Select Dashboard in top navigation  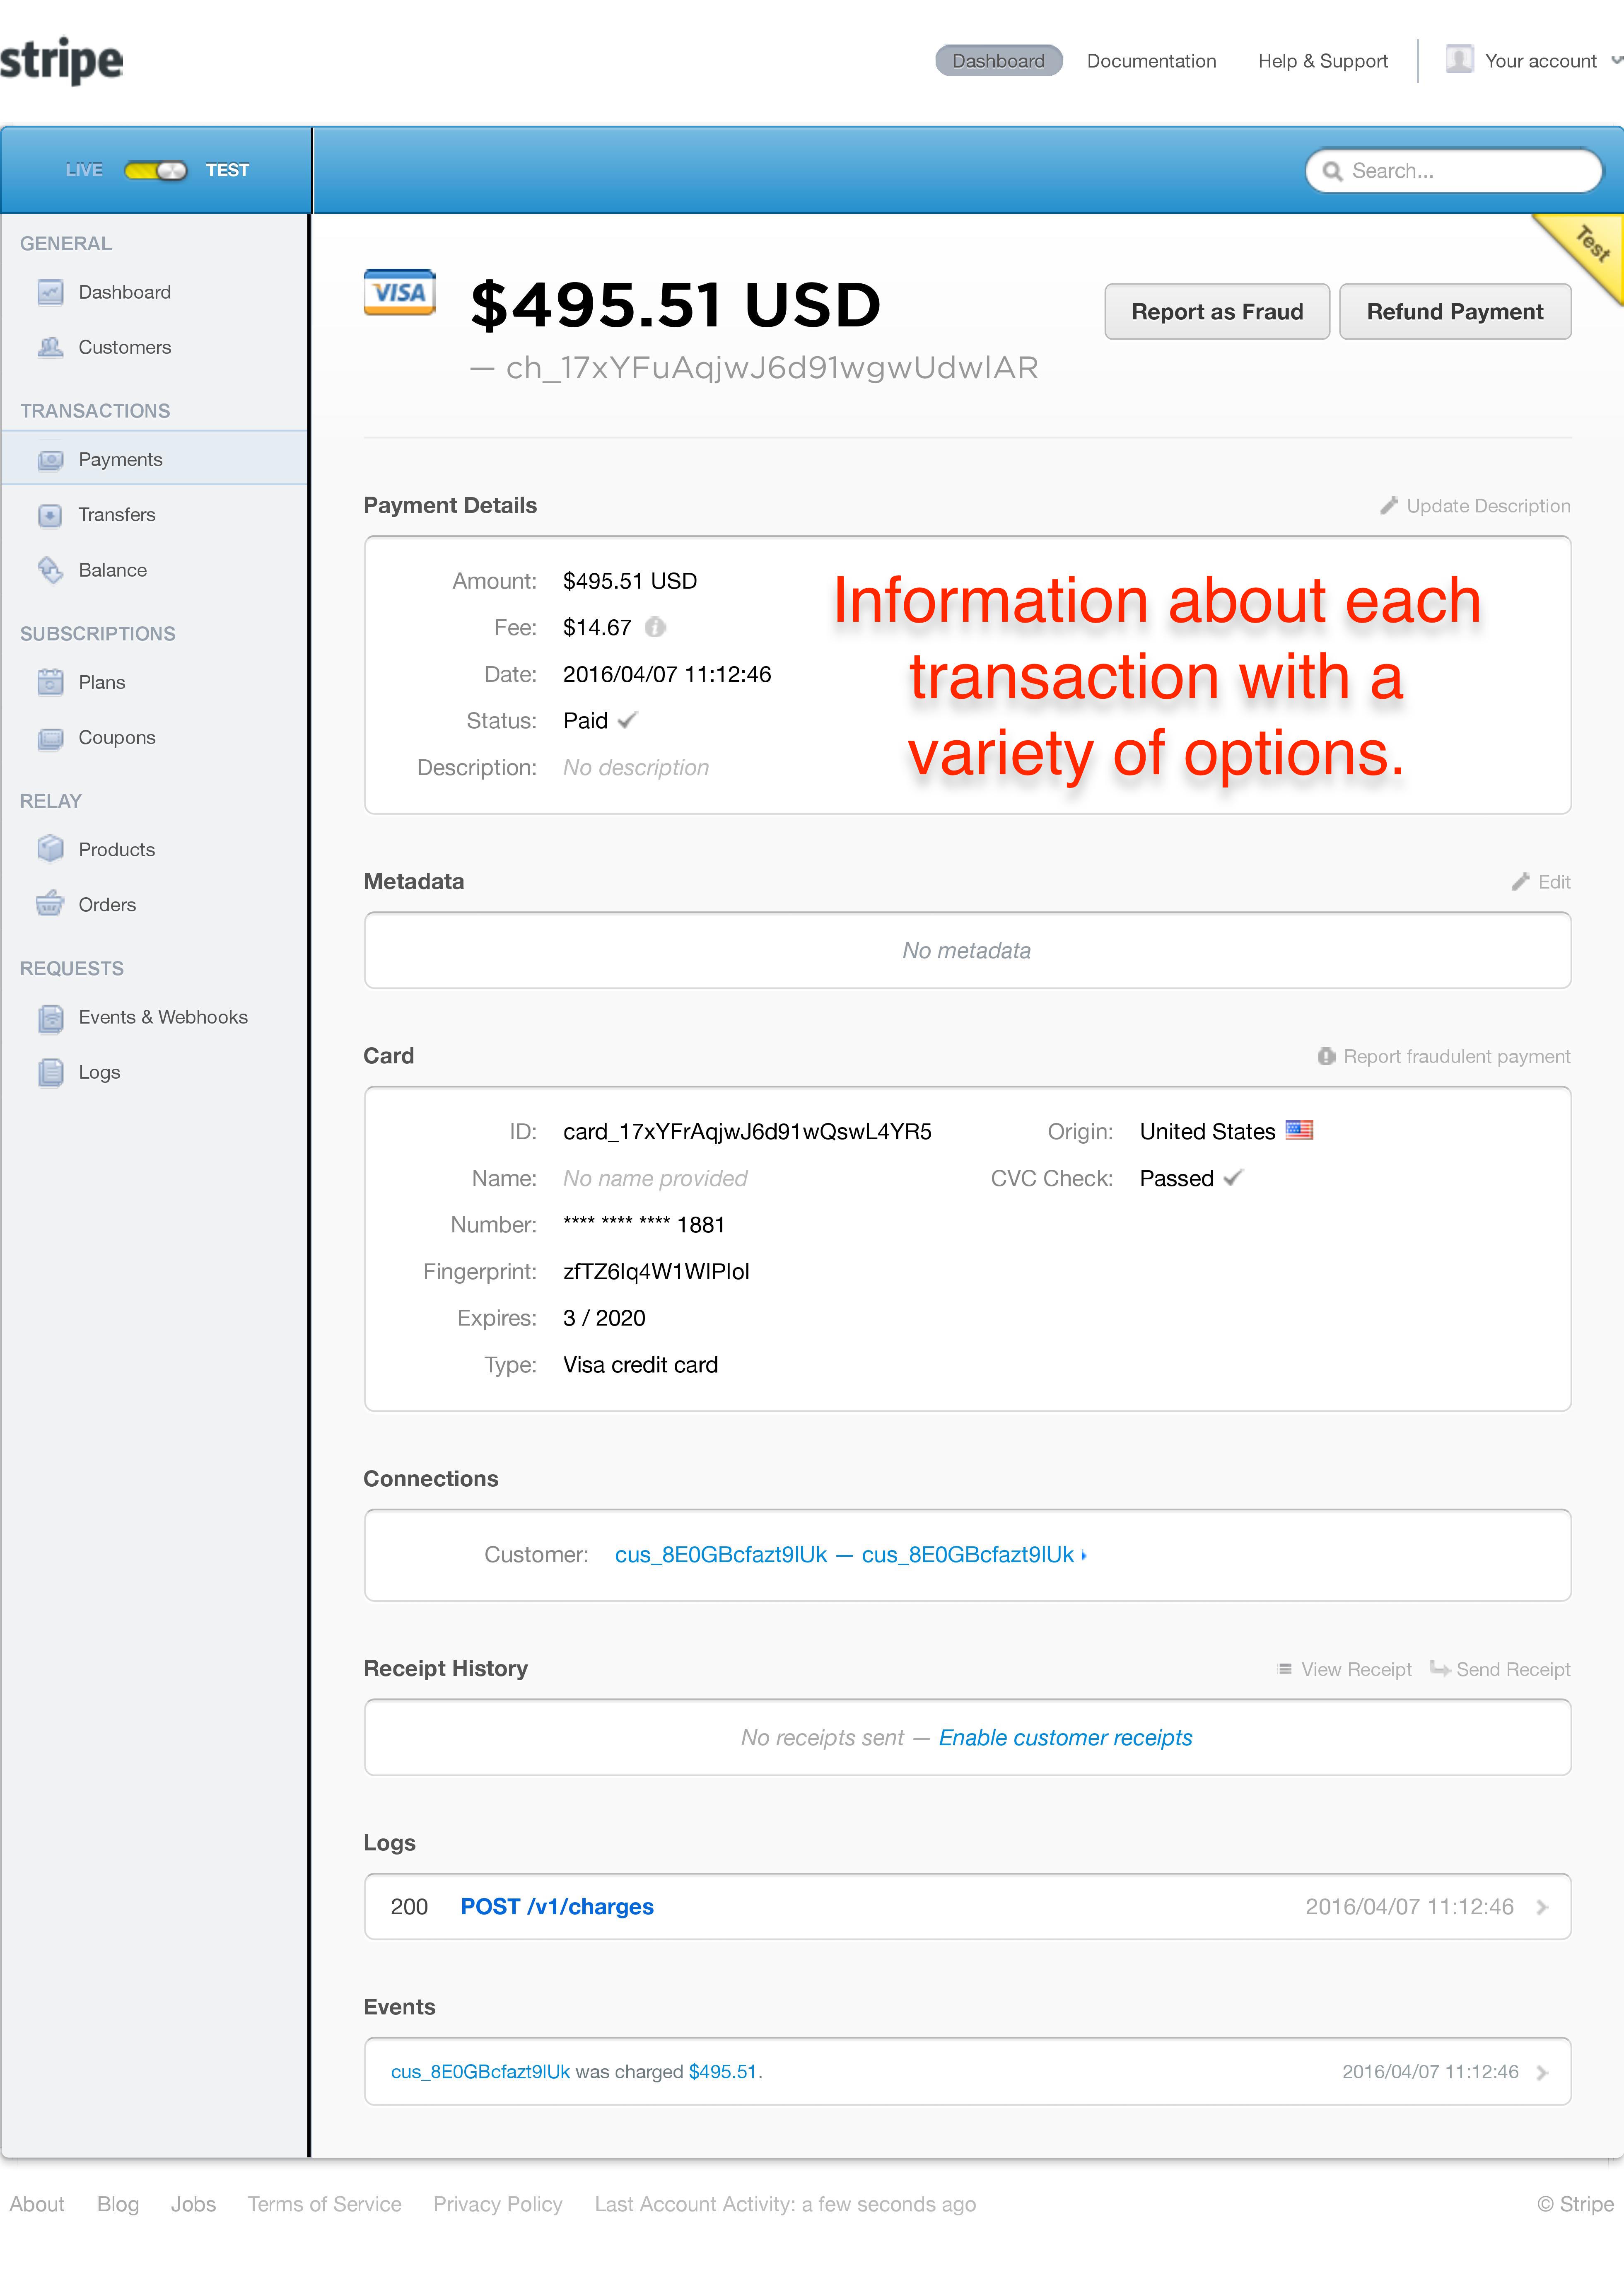[998, 61]
